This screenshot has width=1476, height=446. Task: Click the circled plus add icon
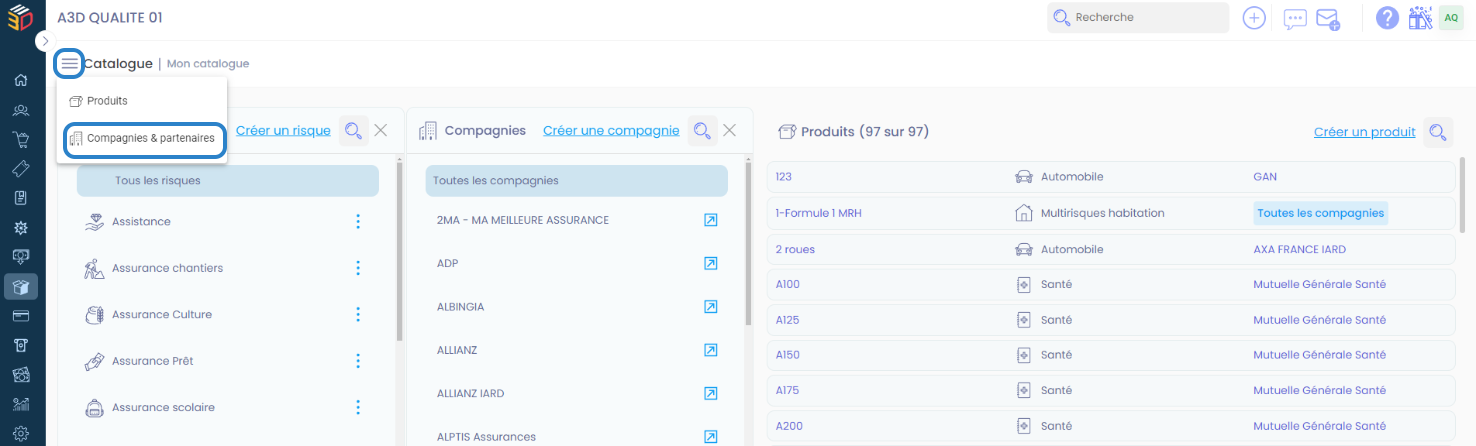[x=1254, y=18]
